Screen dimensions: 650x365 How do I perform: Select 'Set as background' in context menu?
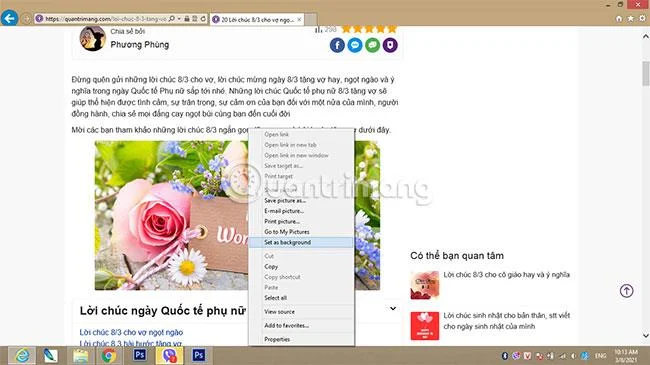[301, 242]
